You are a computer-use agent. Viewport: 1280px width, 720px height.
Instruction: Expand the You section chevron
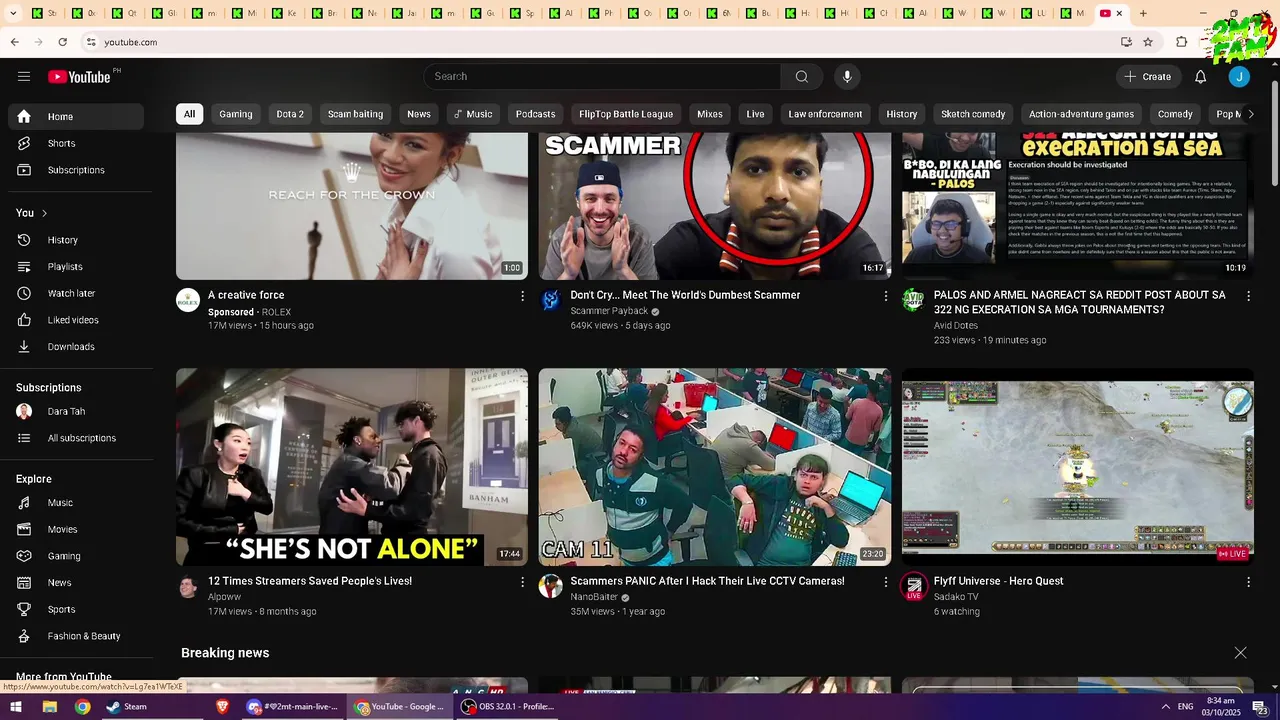44,213
